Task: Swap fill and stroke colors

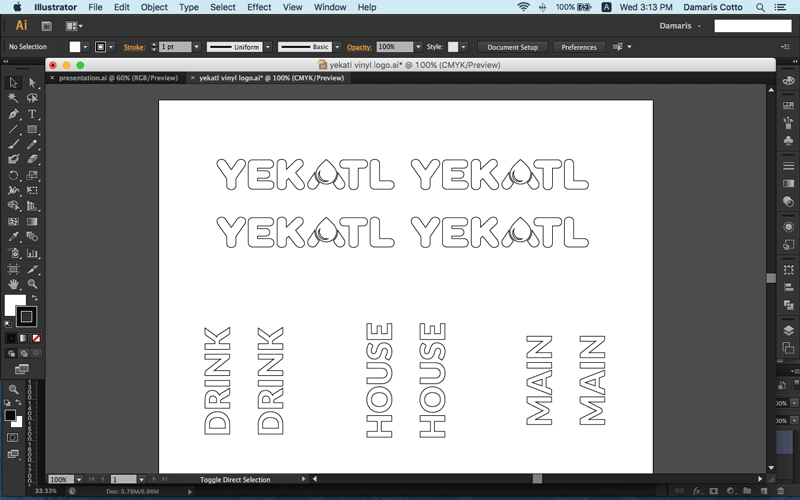Action: pos(35,298)
